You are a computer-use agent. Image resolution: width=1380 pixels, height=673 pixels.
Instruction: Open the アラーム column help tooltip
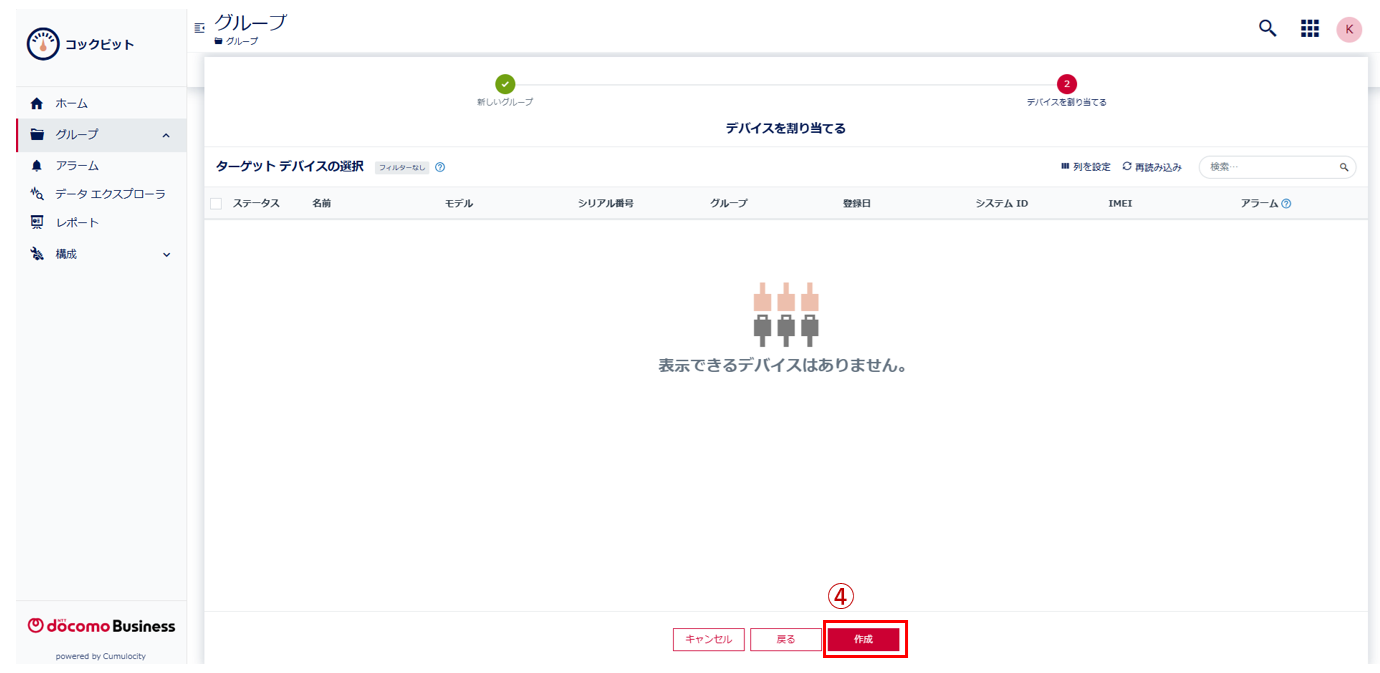click(1286, 203)
